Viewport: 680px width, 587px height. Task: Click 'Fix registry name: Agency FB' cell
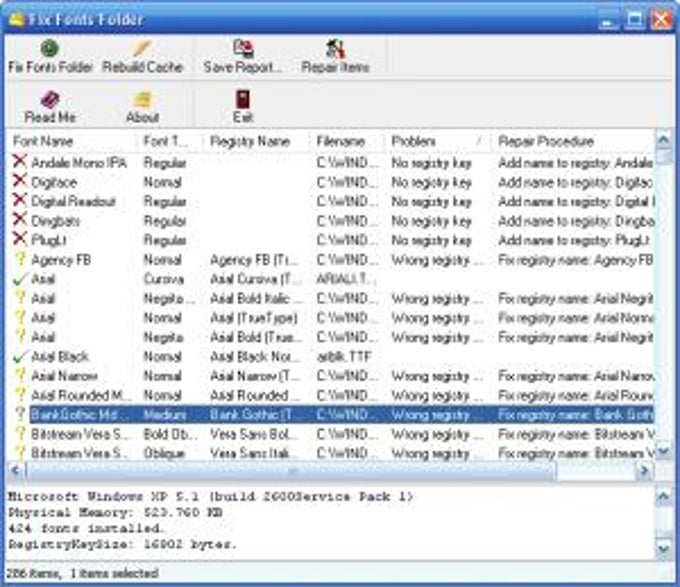pyautogui.click(x=575, y=260)
